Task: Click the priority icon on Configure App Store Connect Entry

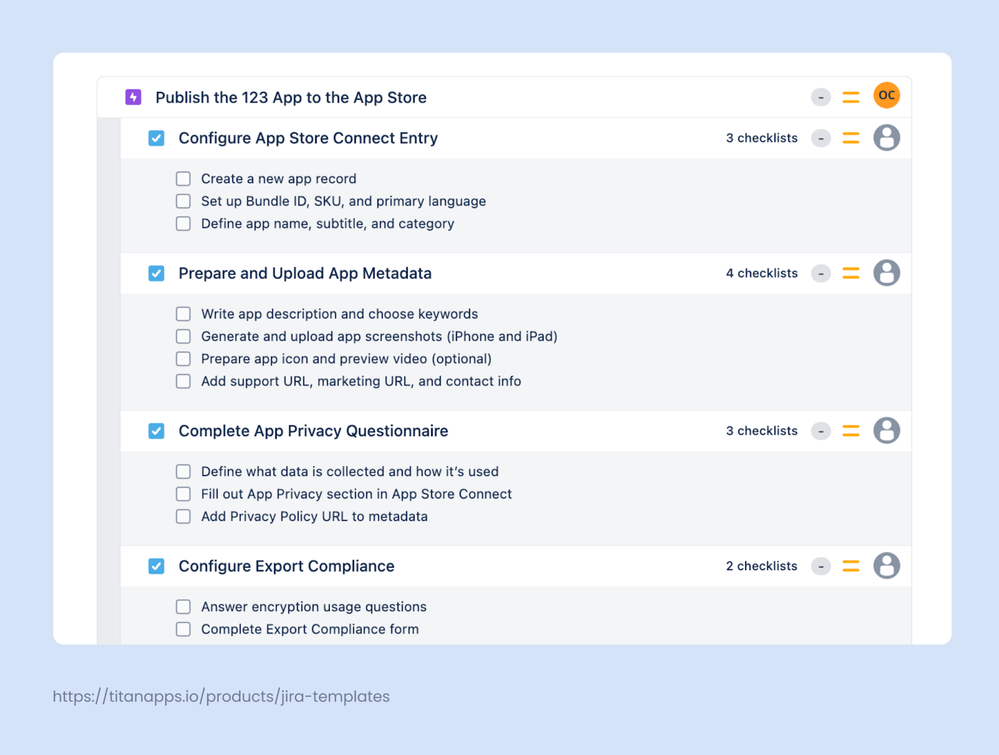Action: click(x=851, y=138)
